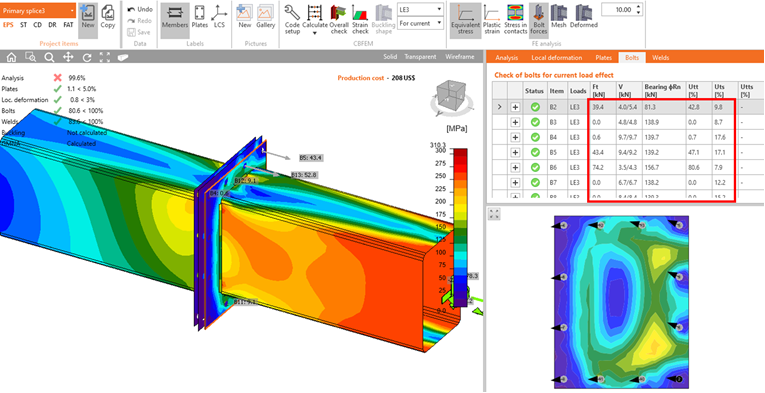Click the status check icon for B6
765x393 pixels.
pyautogui.click(x=535, y=168)
